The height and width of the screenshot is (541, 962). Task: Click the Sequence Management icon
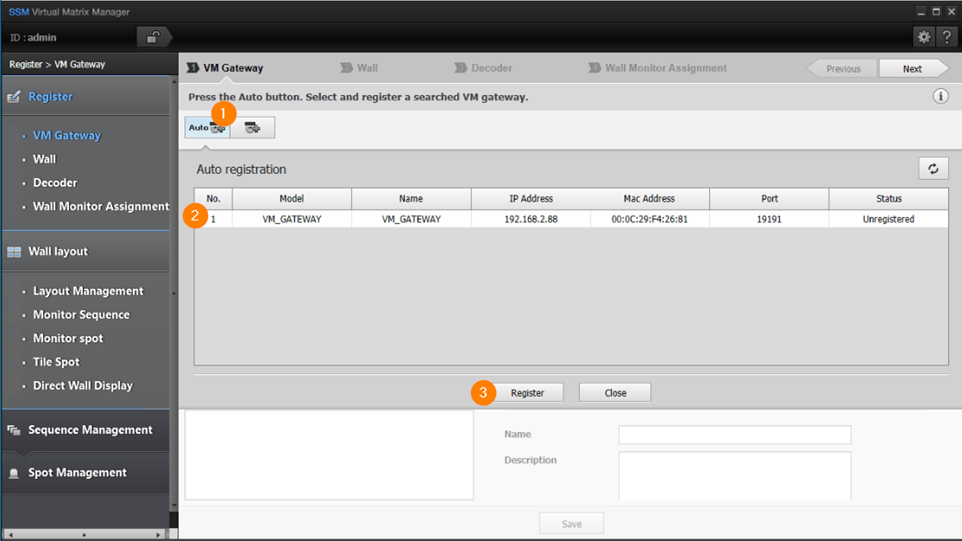click(13, 431)
